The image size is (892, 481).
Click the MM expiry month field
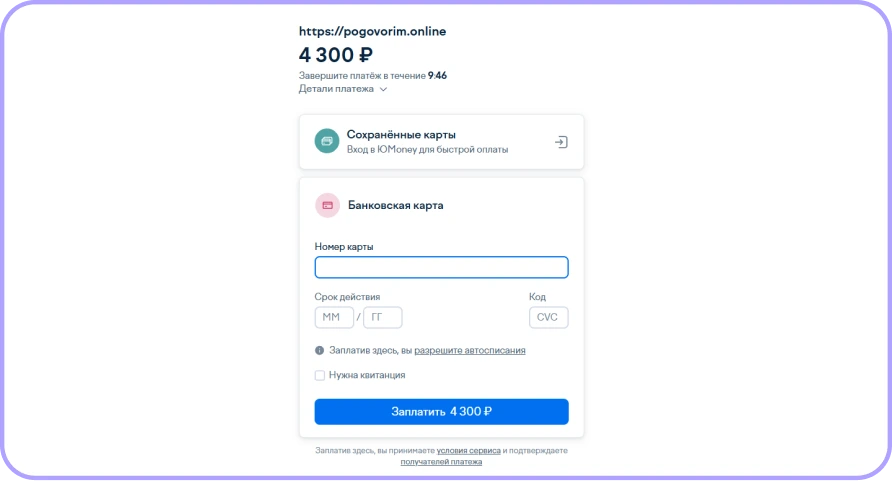(334, 318)
